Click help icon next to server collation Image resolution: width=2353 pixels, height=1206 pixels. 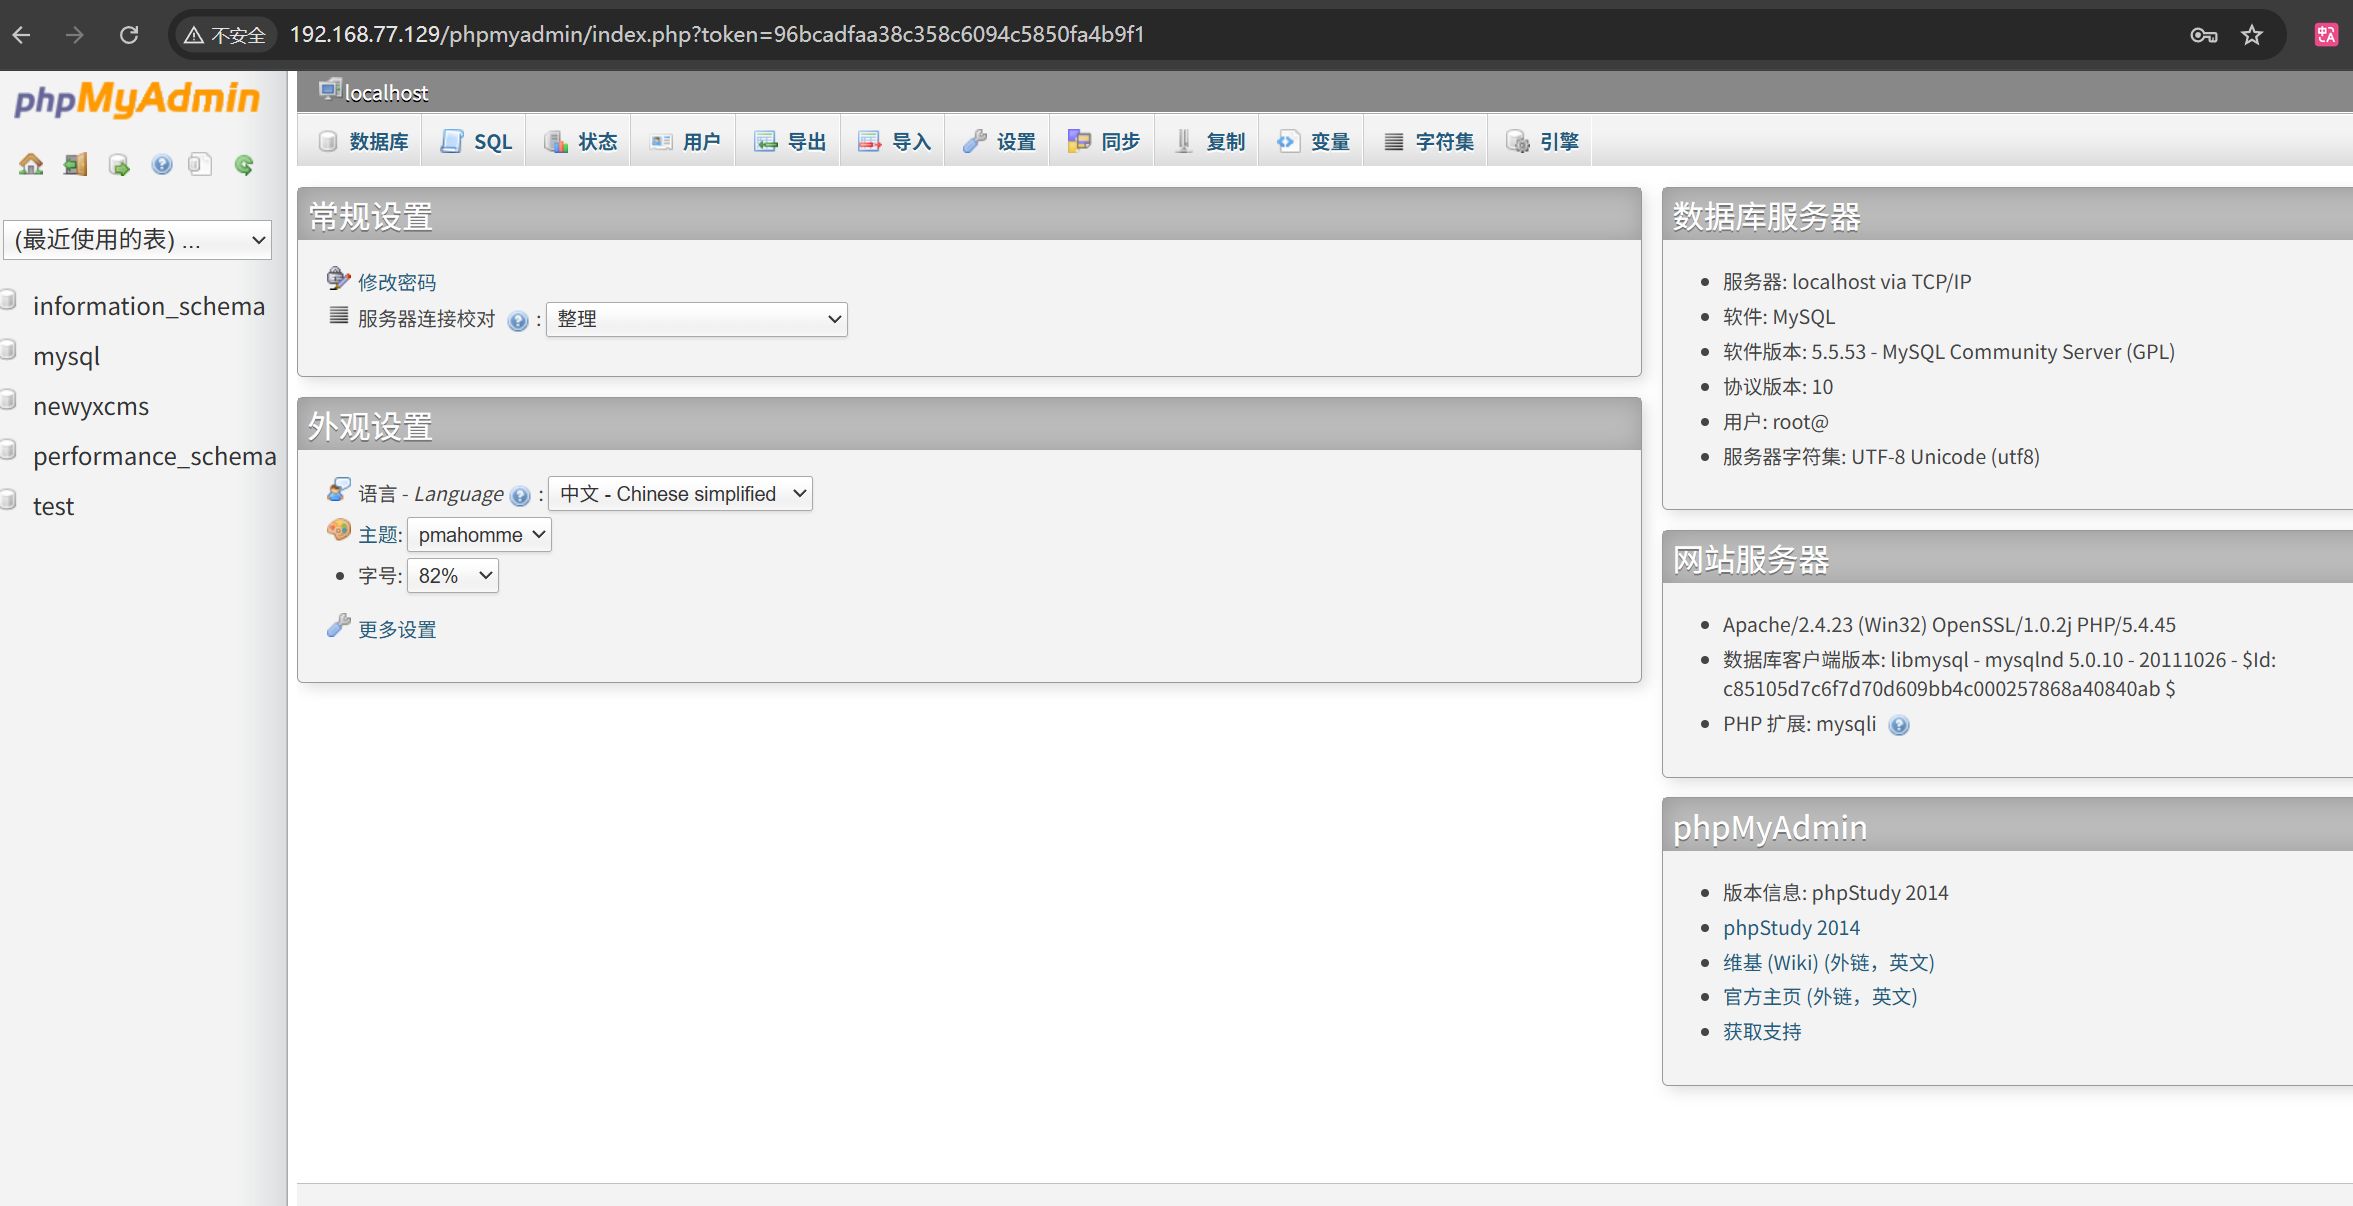click(517, 321)
